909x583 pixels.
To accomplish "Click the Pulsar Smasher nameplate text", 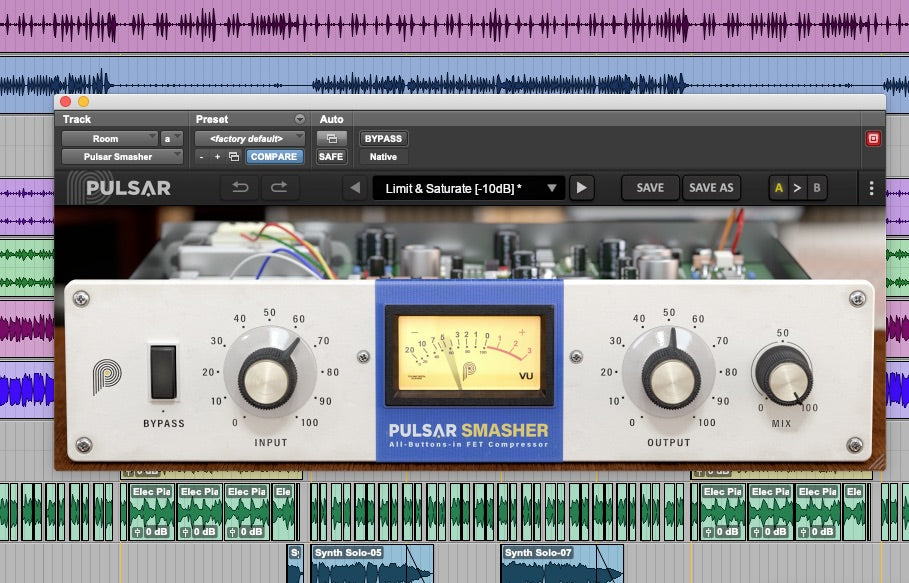I will click(468, 431).
